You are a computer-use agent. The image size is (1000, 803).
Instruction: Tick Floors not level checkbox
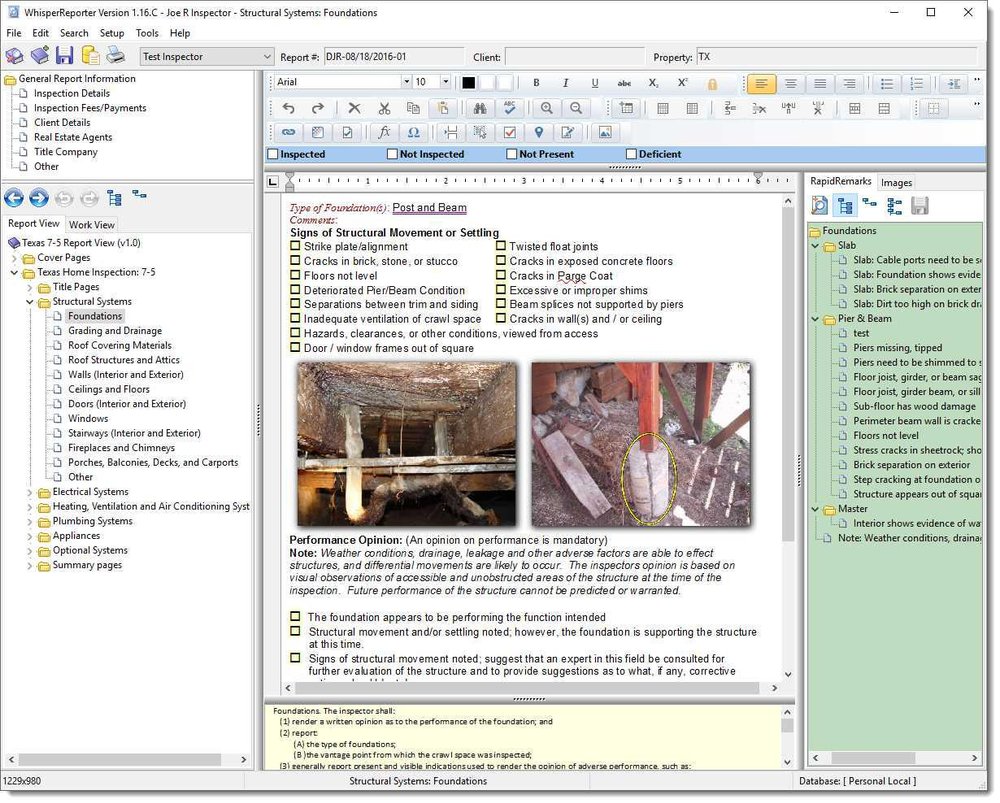point(295,275)
